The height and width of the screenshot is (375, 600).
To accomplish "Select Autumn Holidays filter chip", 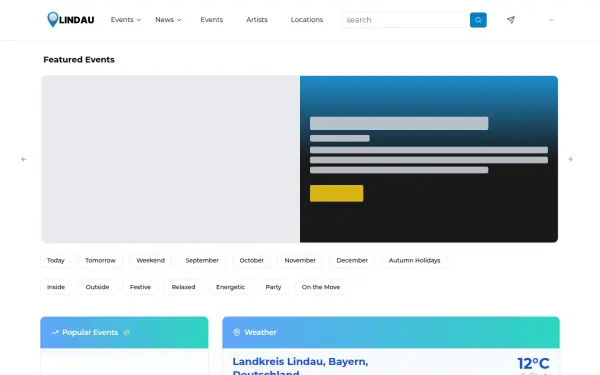I will [414, 260].
